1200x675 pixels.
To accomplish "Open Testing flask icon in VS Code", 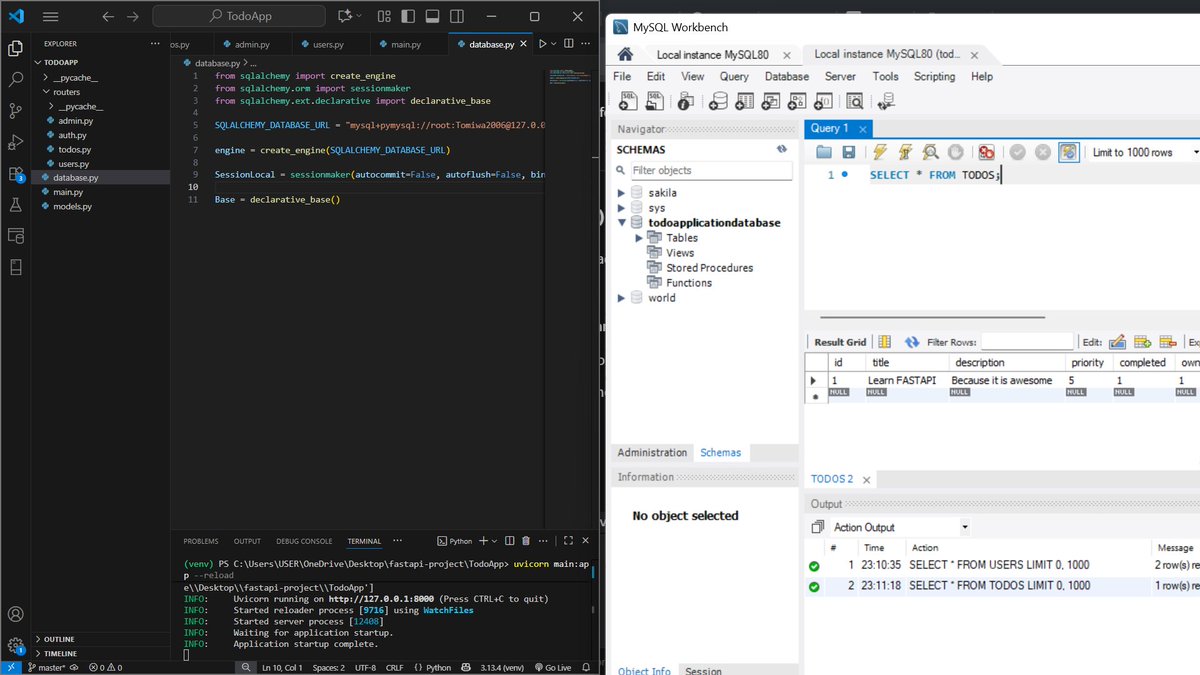I will [15, 204].
